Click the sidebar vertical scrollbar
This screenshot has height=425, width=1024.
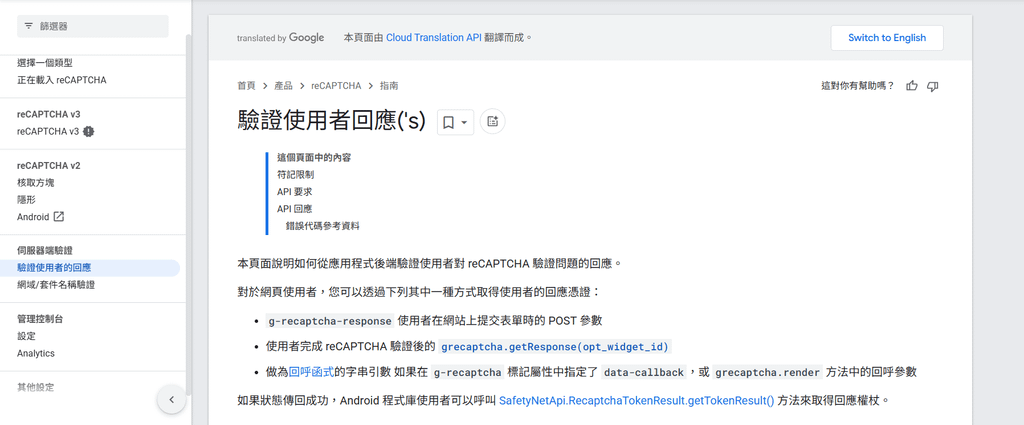click(189, 215)
